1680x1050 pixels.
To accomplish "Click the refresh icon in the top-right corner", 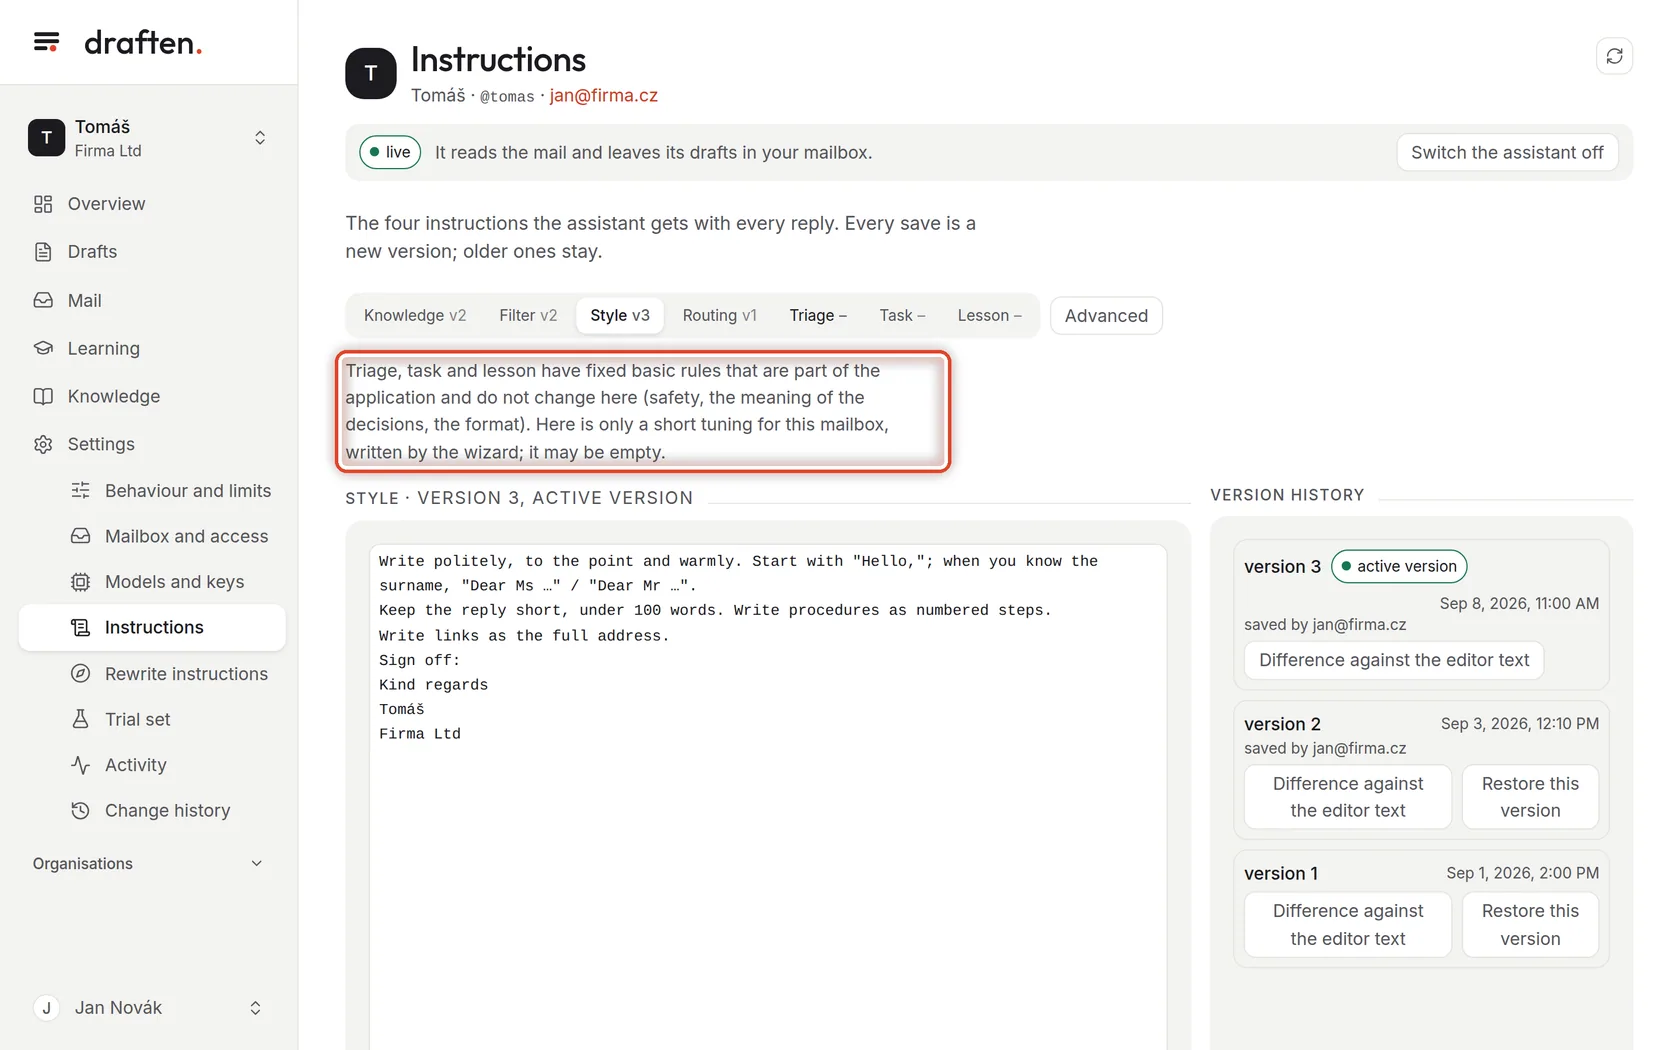I will tap(1614, 56).
